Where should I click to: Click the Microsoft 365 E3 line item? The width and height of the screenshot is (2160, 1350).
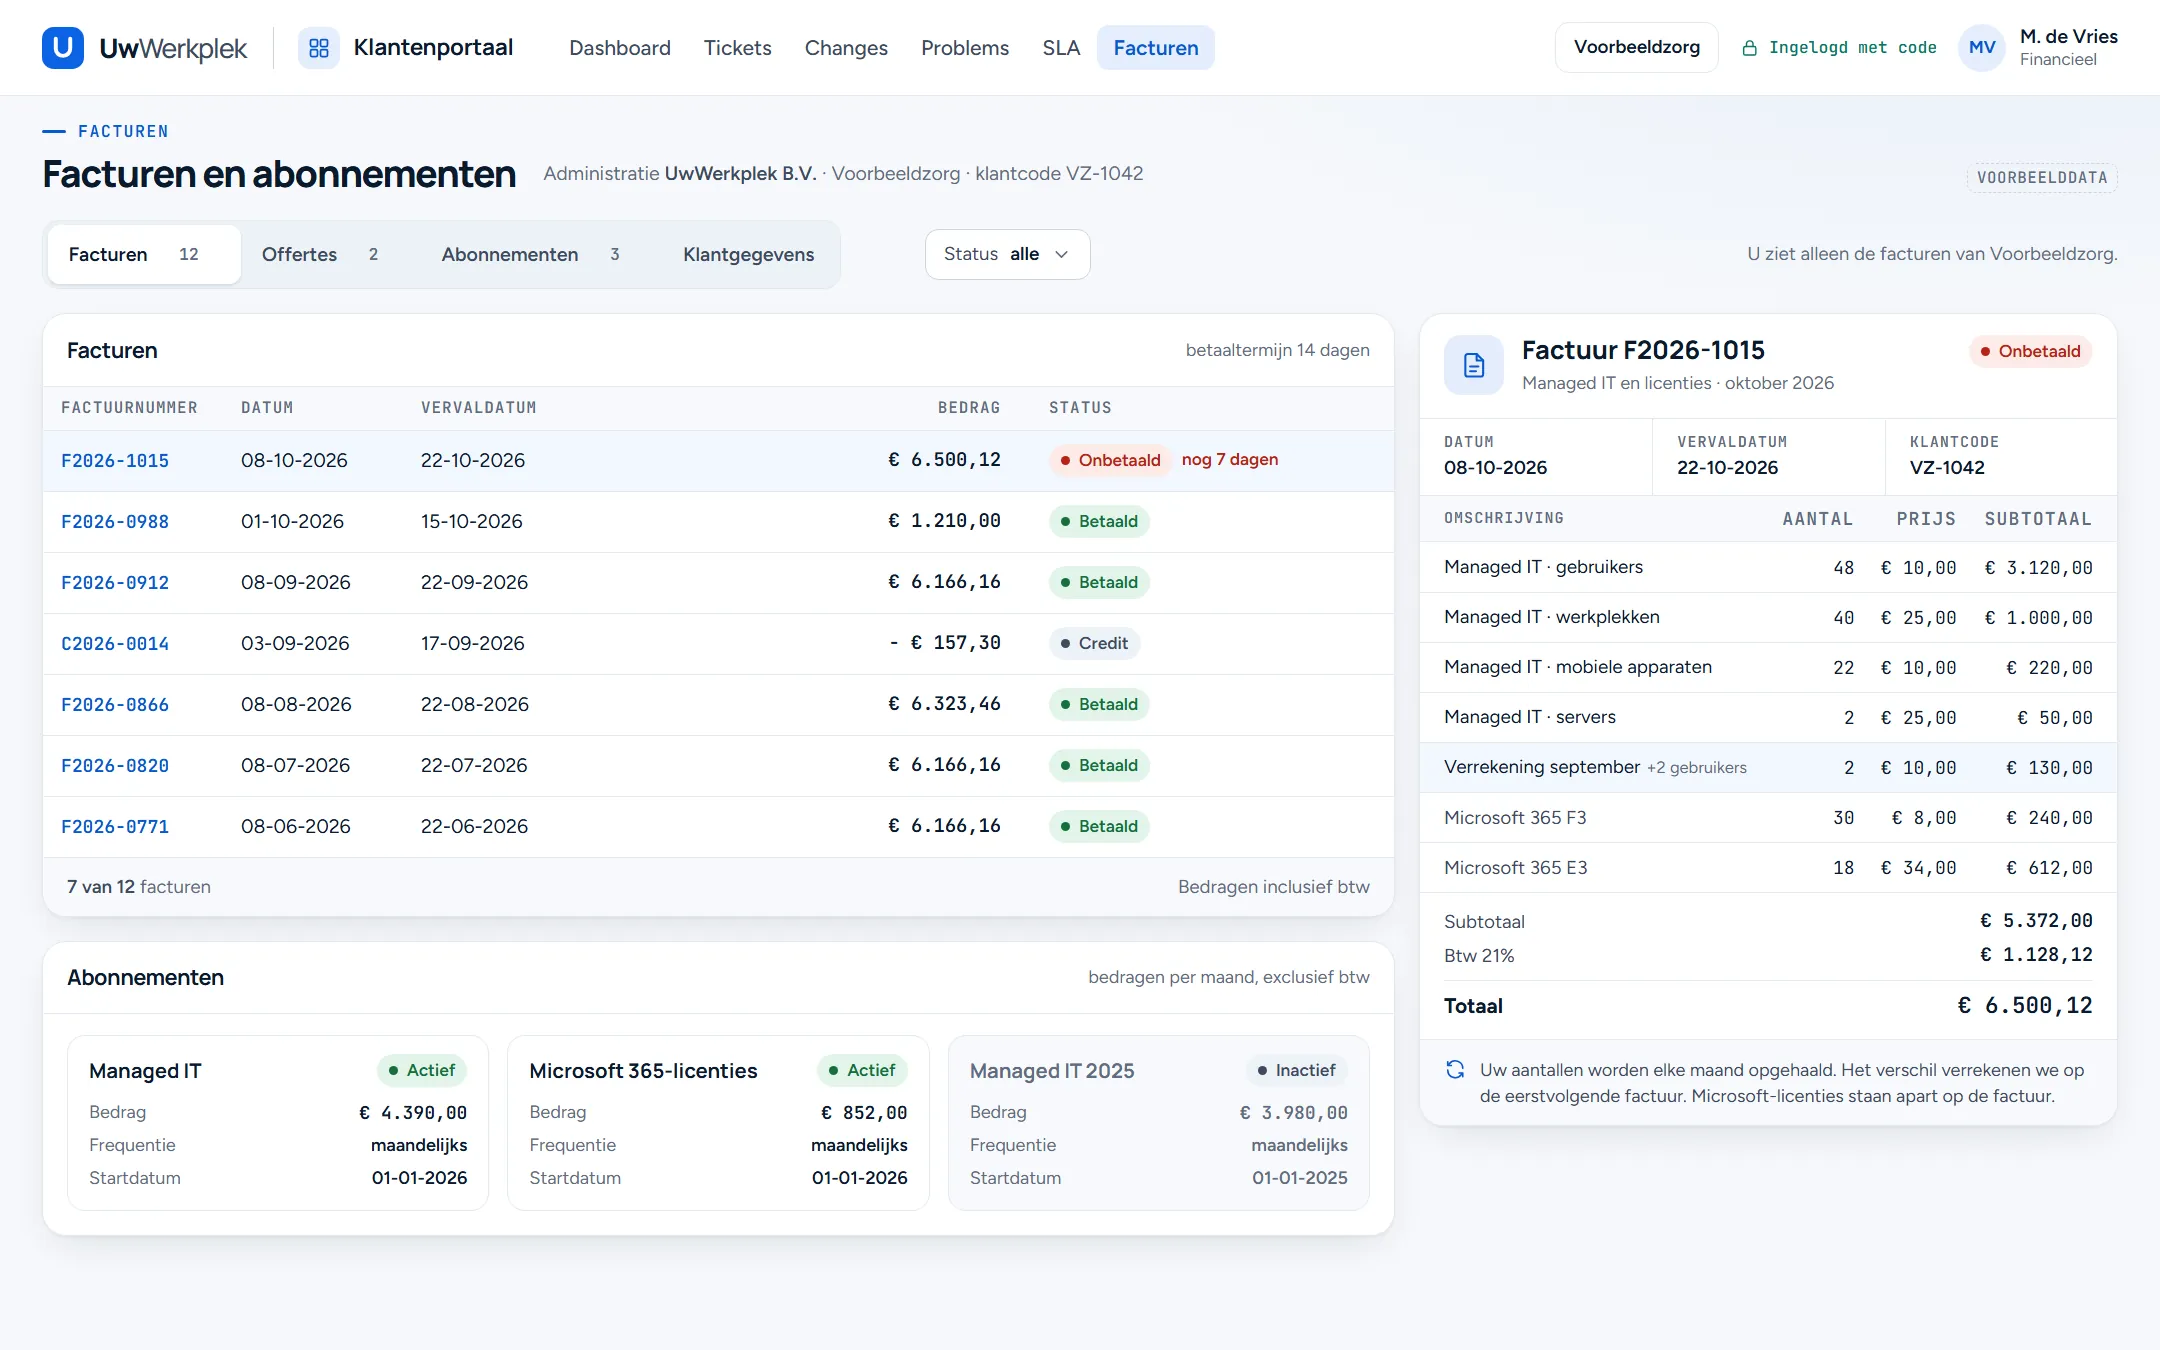click(x=1768, y=867)
